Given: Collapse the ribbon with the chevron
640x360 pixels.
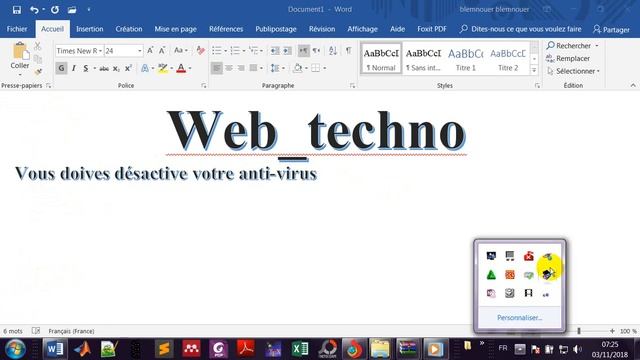Looking at the screenshot, I should (x=633, y=85).
